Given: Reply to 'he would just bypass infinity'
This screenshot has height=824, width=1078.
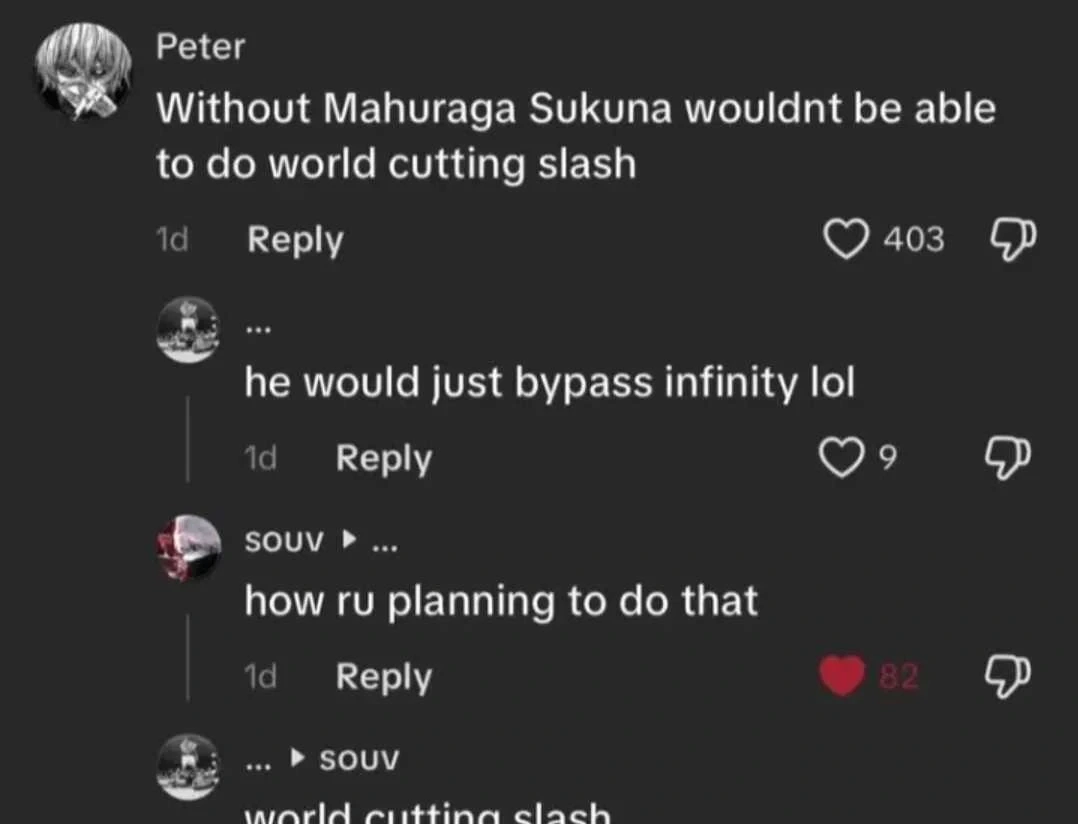Looking at the screenshot, I should pyautogui.click(x=384, y=458).
